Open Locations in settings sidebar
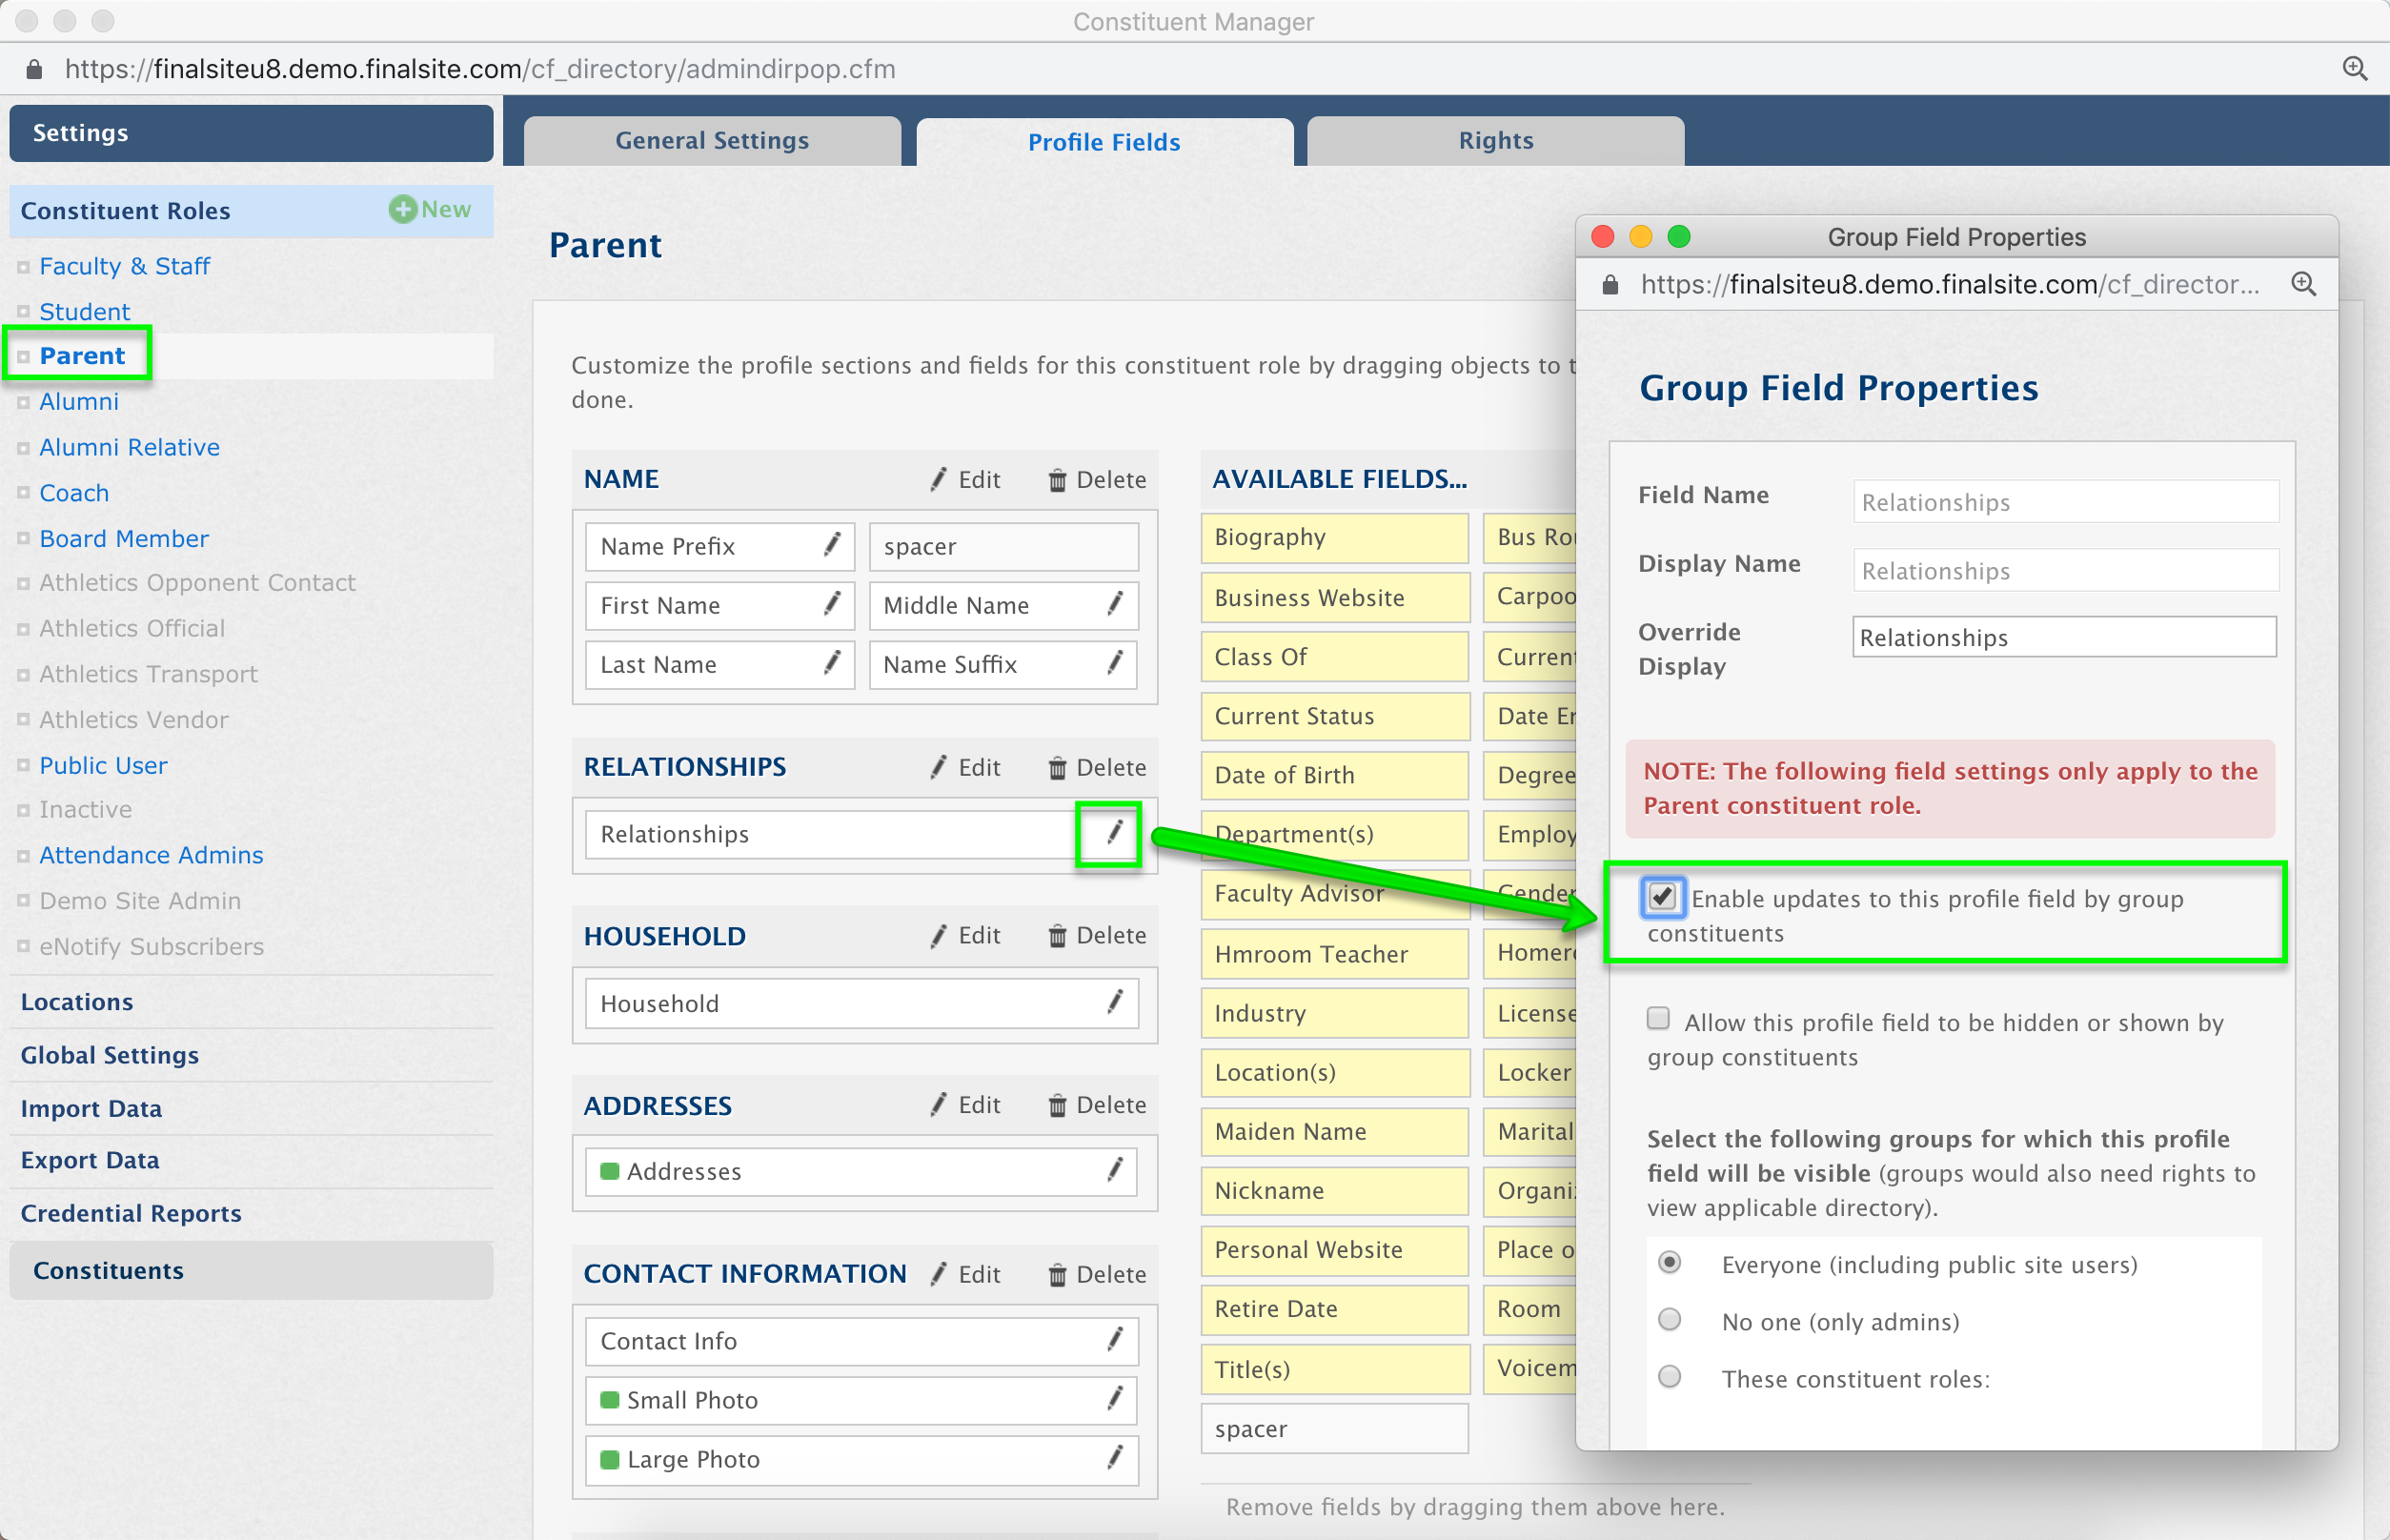This screenshot has width=2390, height=1540. coord(77,1002)
